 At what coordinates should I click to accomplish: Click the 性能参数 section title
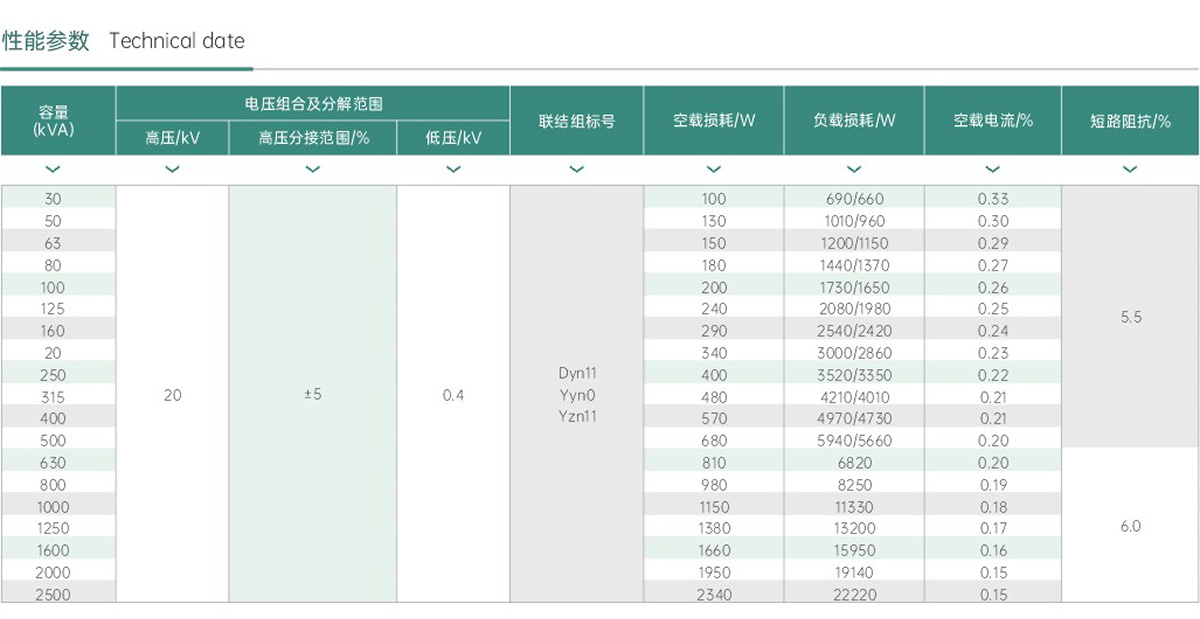pyautogui.click(x=46, y=41)
